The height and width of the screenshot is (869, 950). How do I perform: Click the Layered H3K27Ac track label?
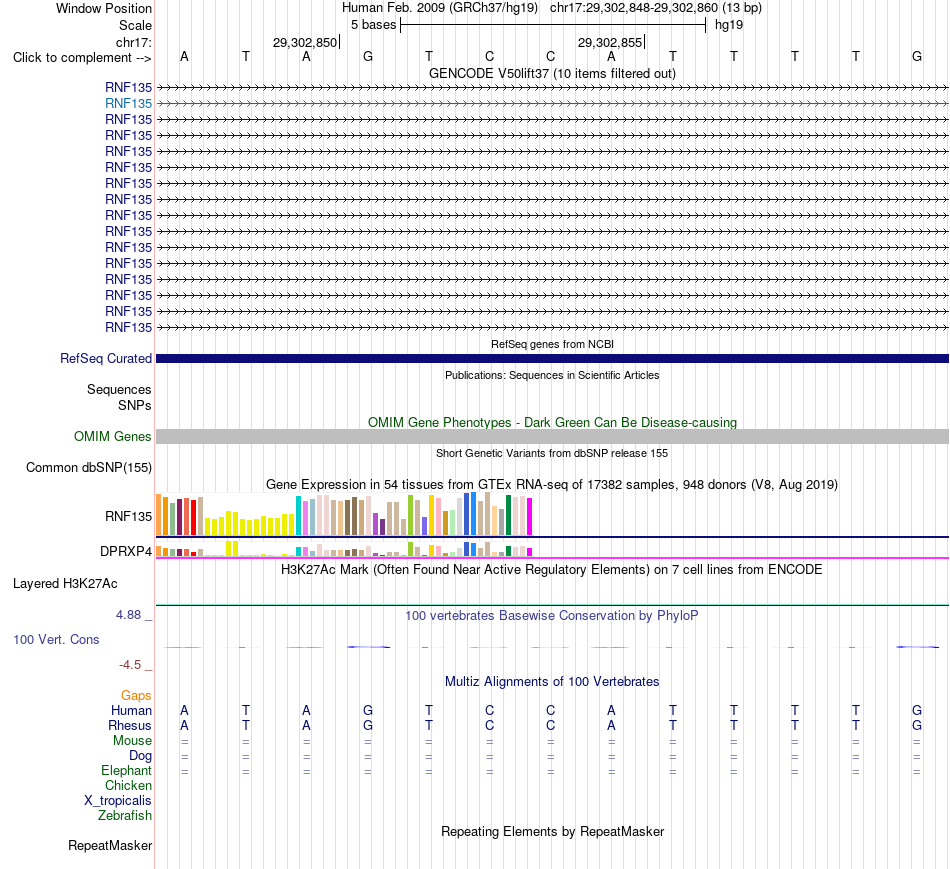[x=65, y=584]
